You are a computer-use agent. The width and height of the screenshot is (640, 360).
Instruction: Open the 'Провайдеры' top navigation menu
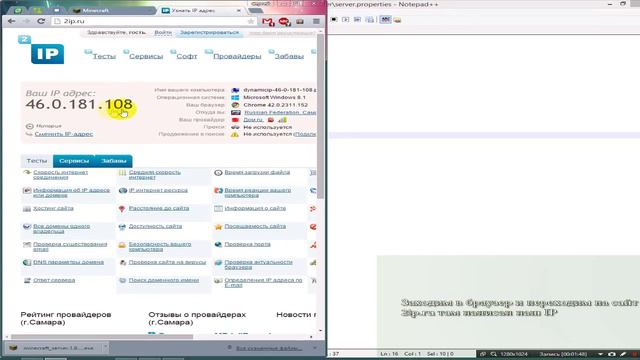pyautogui.click(x=237, y=56)
